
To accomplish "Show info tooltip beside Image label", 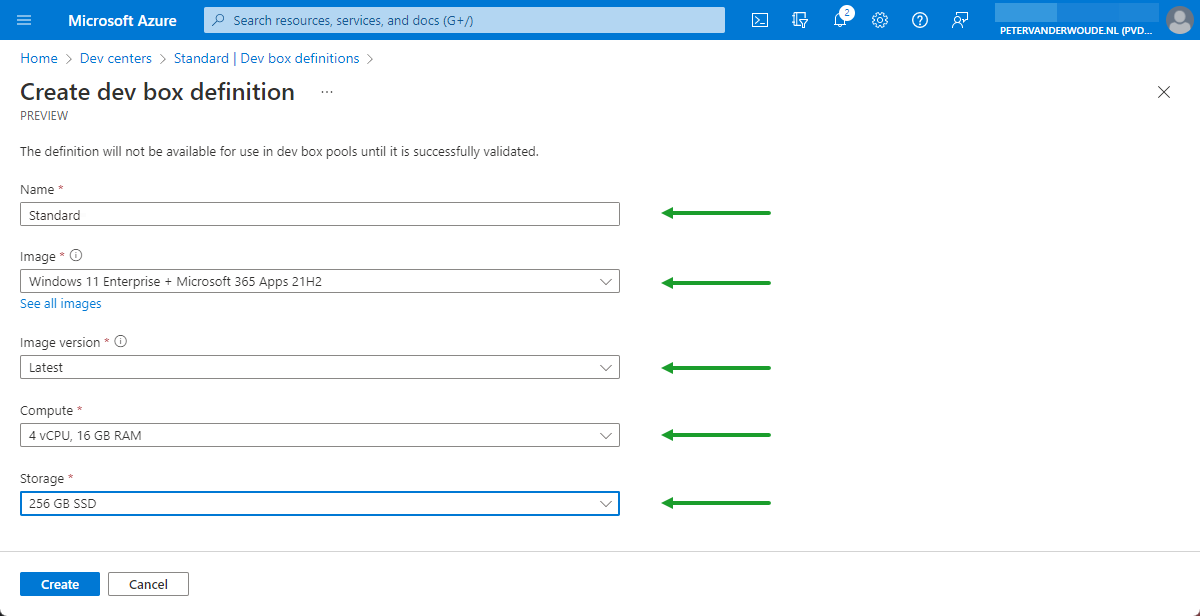I will (76, 256).
